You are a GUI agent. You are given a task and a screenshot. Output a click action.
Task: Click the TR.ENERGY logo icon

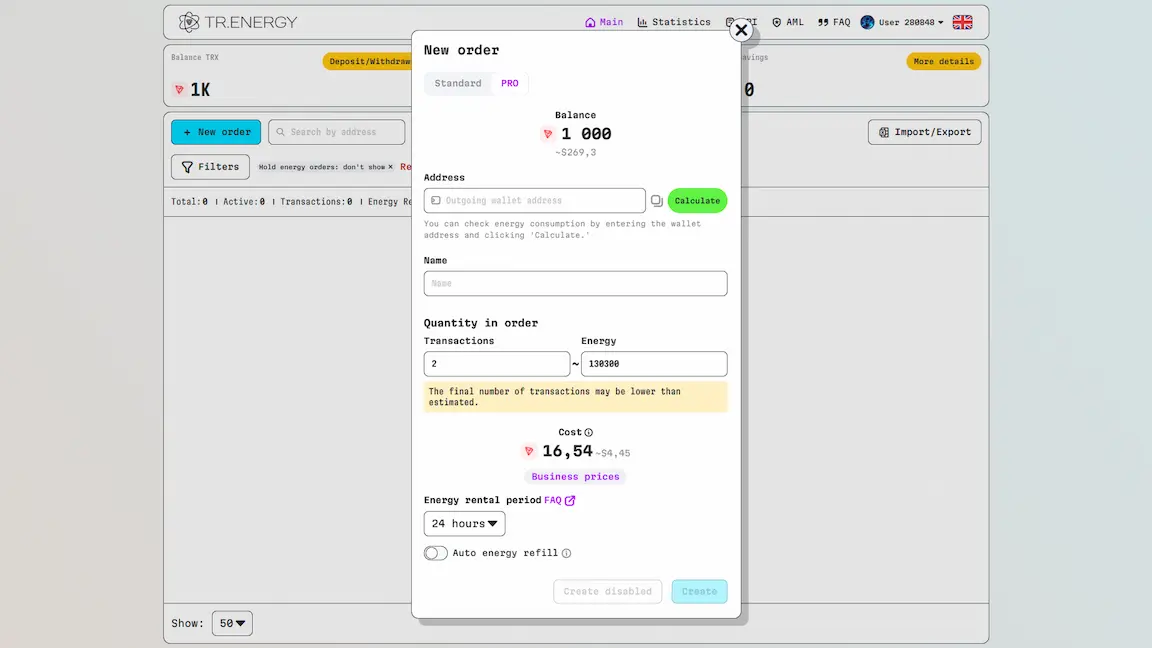pyautogui.click(x=189, y=22)
